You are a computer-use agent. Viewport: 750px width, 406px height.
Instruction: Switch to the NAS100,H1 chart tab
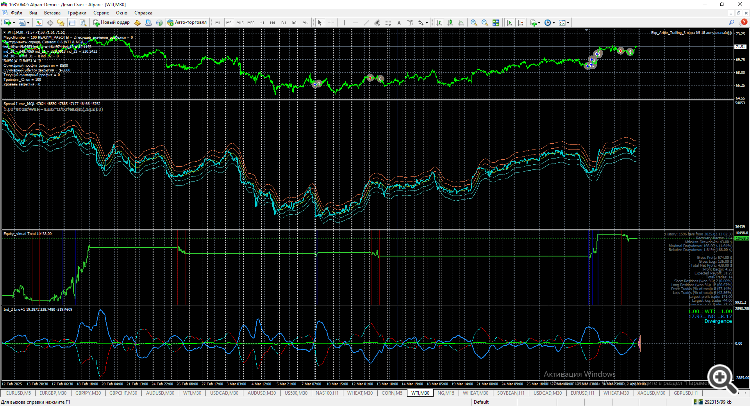coord(327,393)
